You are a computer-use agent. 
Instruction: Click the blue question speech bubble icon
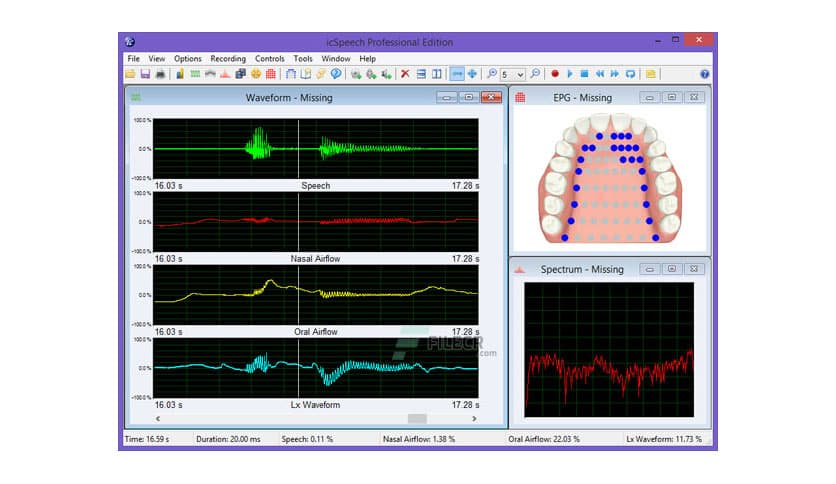(336, 74)
